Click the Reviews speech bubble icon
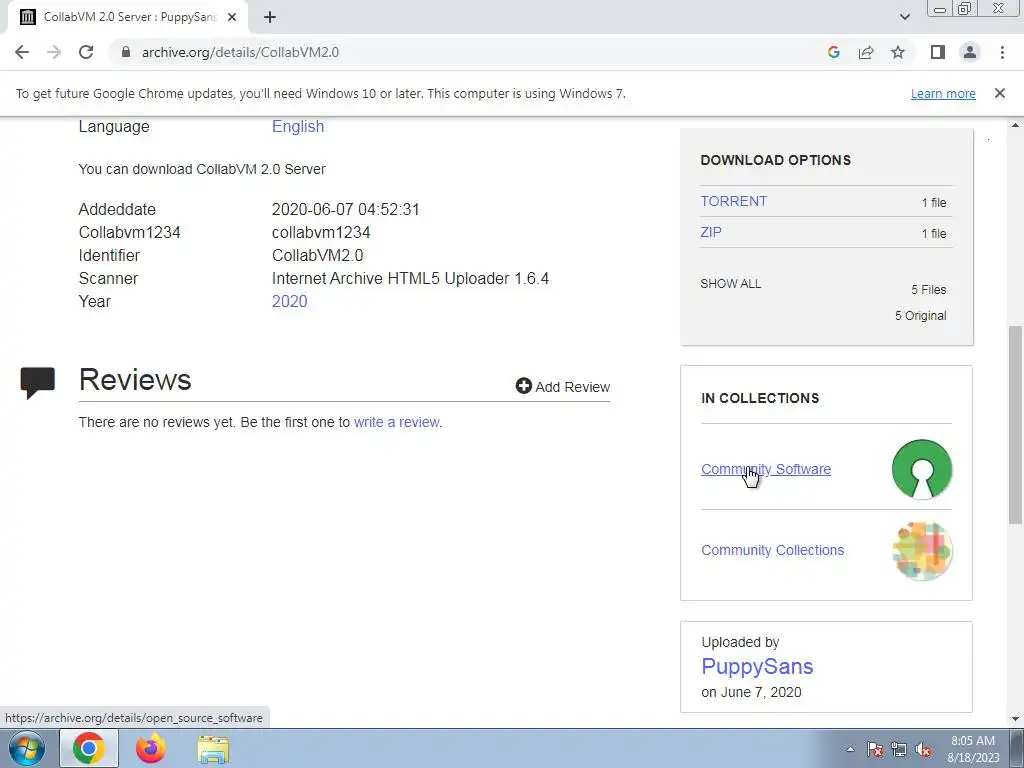The image size is (1024, 768). click(37, 383)
